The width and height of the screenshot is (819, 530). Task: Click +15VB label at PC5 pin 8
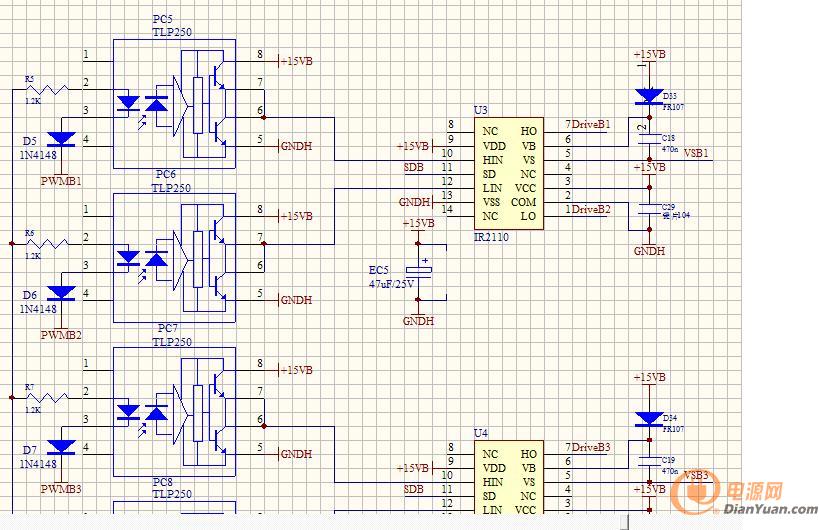point(296,61)
